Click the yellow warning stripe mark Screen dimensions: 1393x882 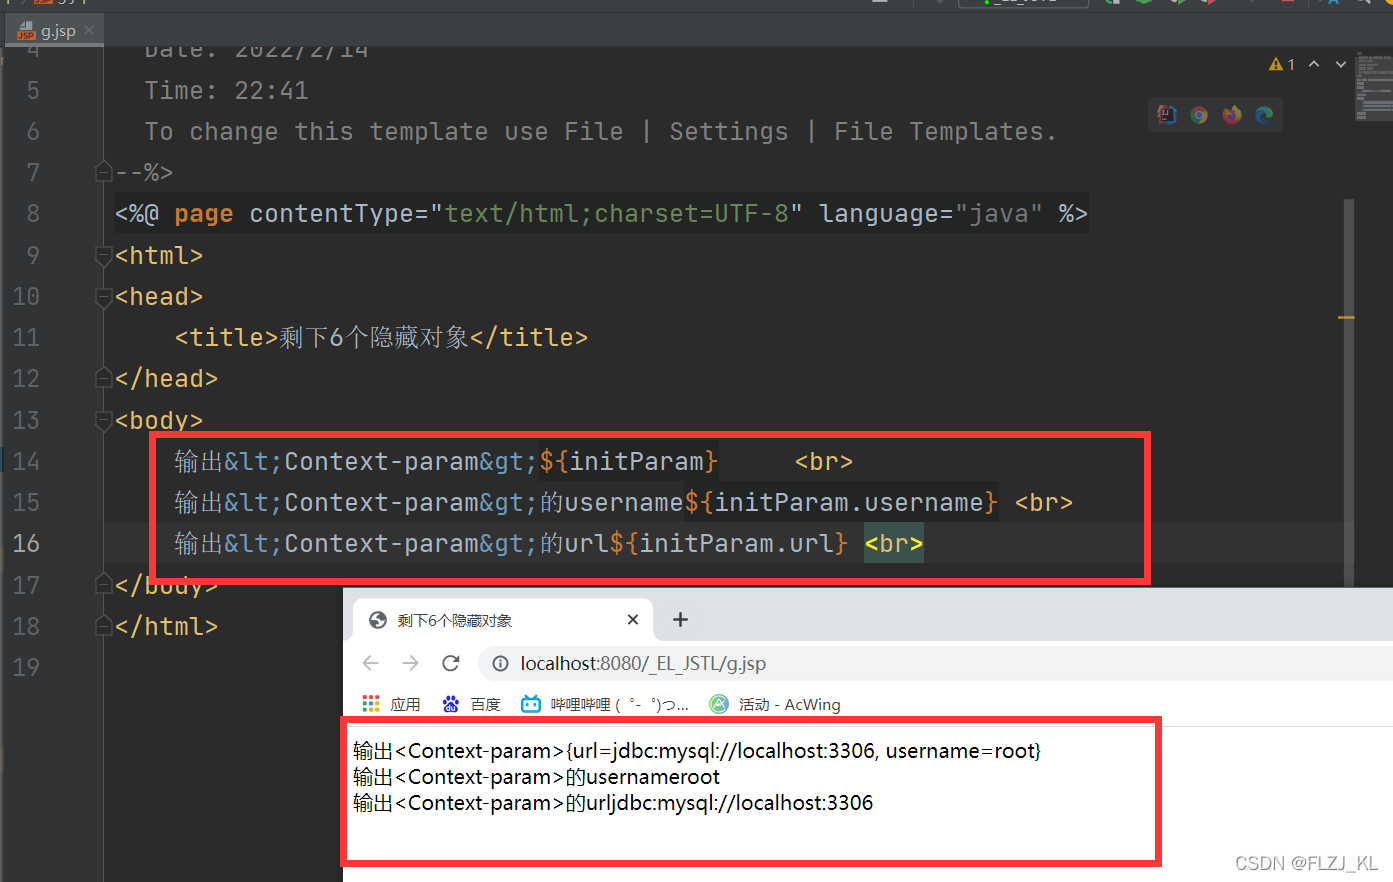(1346, 317)
